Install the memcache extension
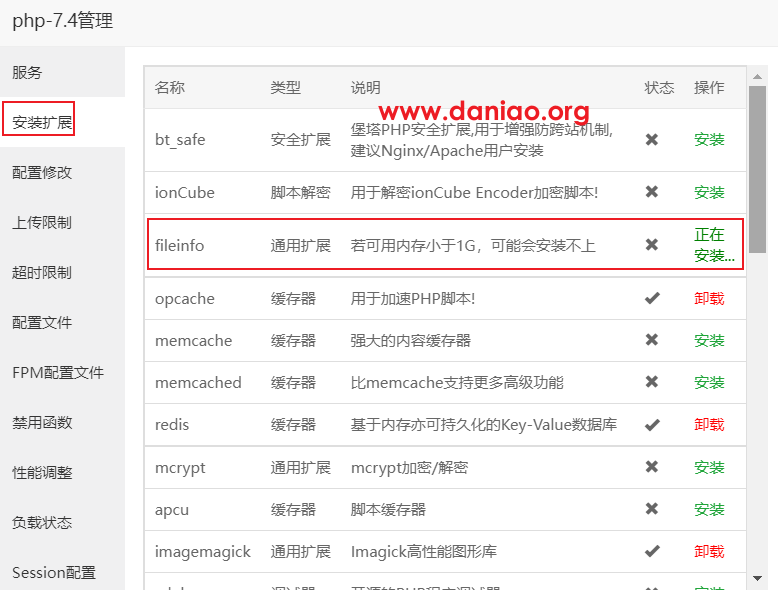This screenshot has width=778, height=590. [709, 340]
